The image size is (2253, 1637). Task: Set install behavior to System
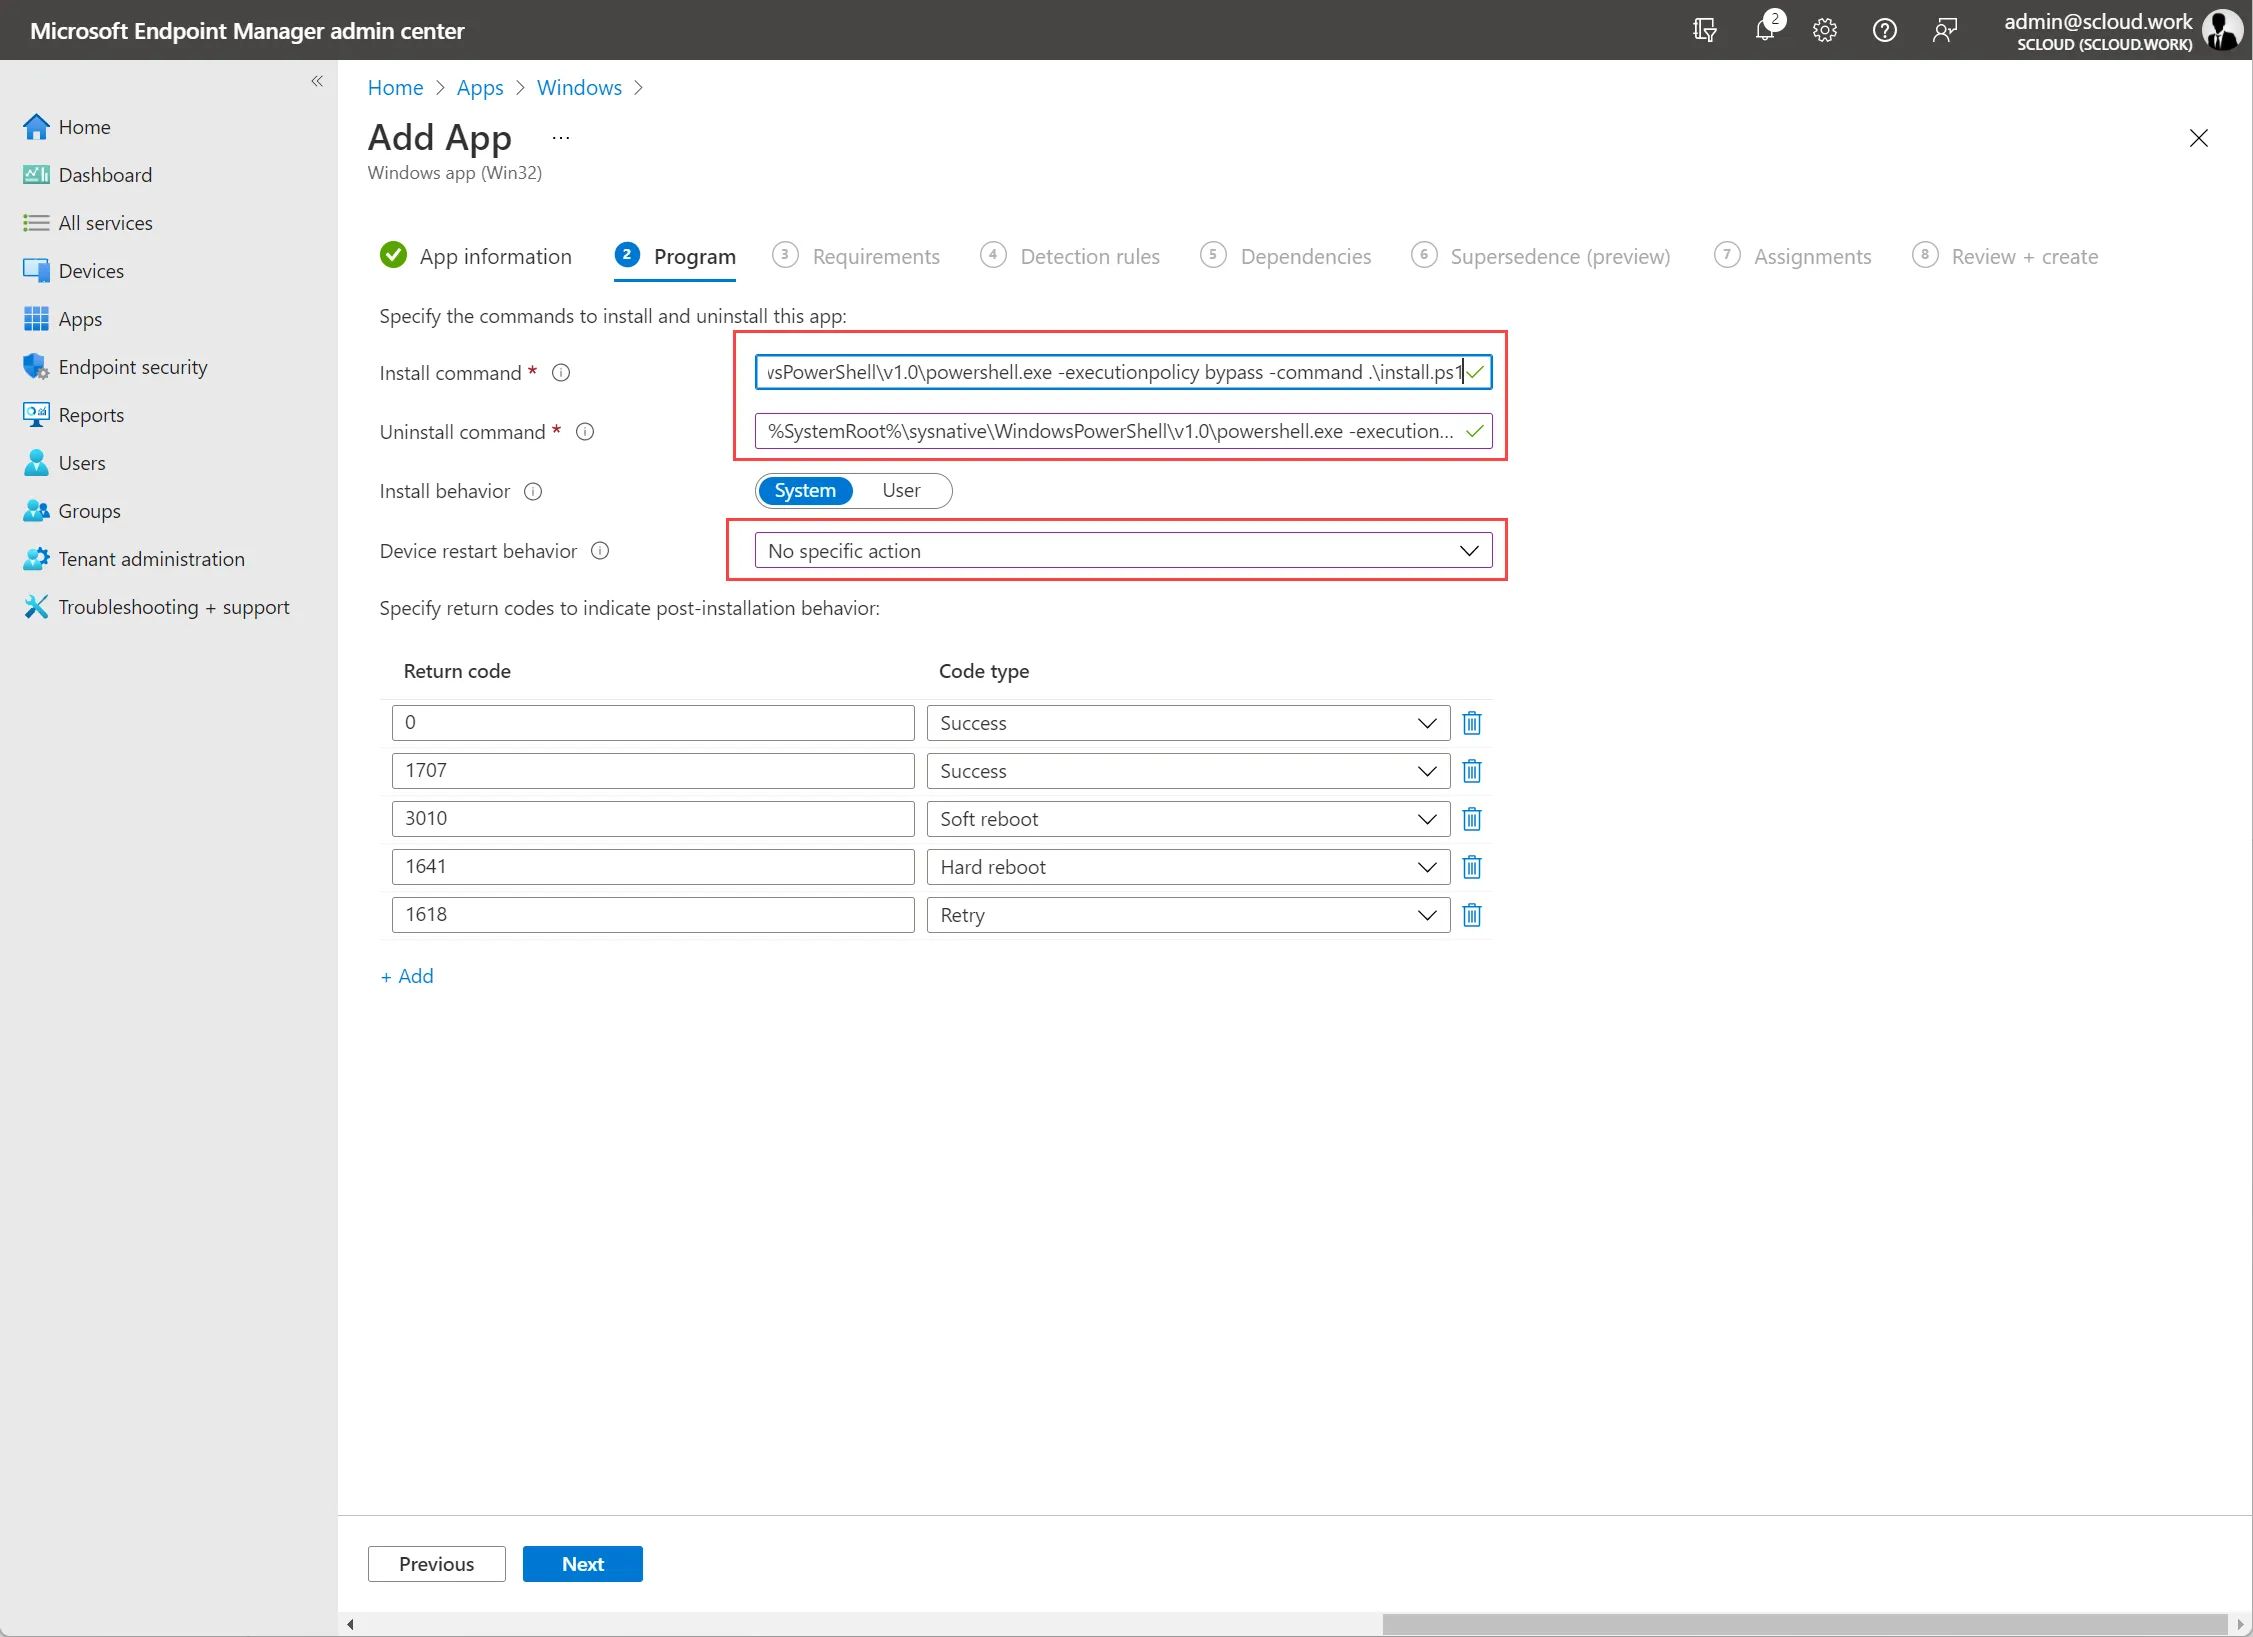[x=805, y=491]
